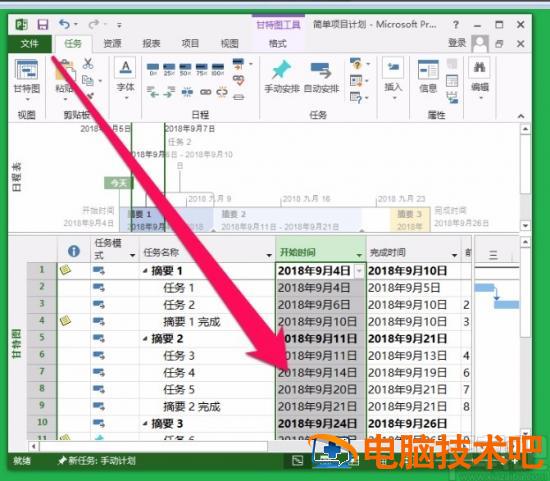This screenshot has width=550, height=481.
Task: Open date picker dropdown in 2018年9月4日 cell
Action: point(360,271)
